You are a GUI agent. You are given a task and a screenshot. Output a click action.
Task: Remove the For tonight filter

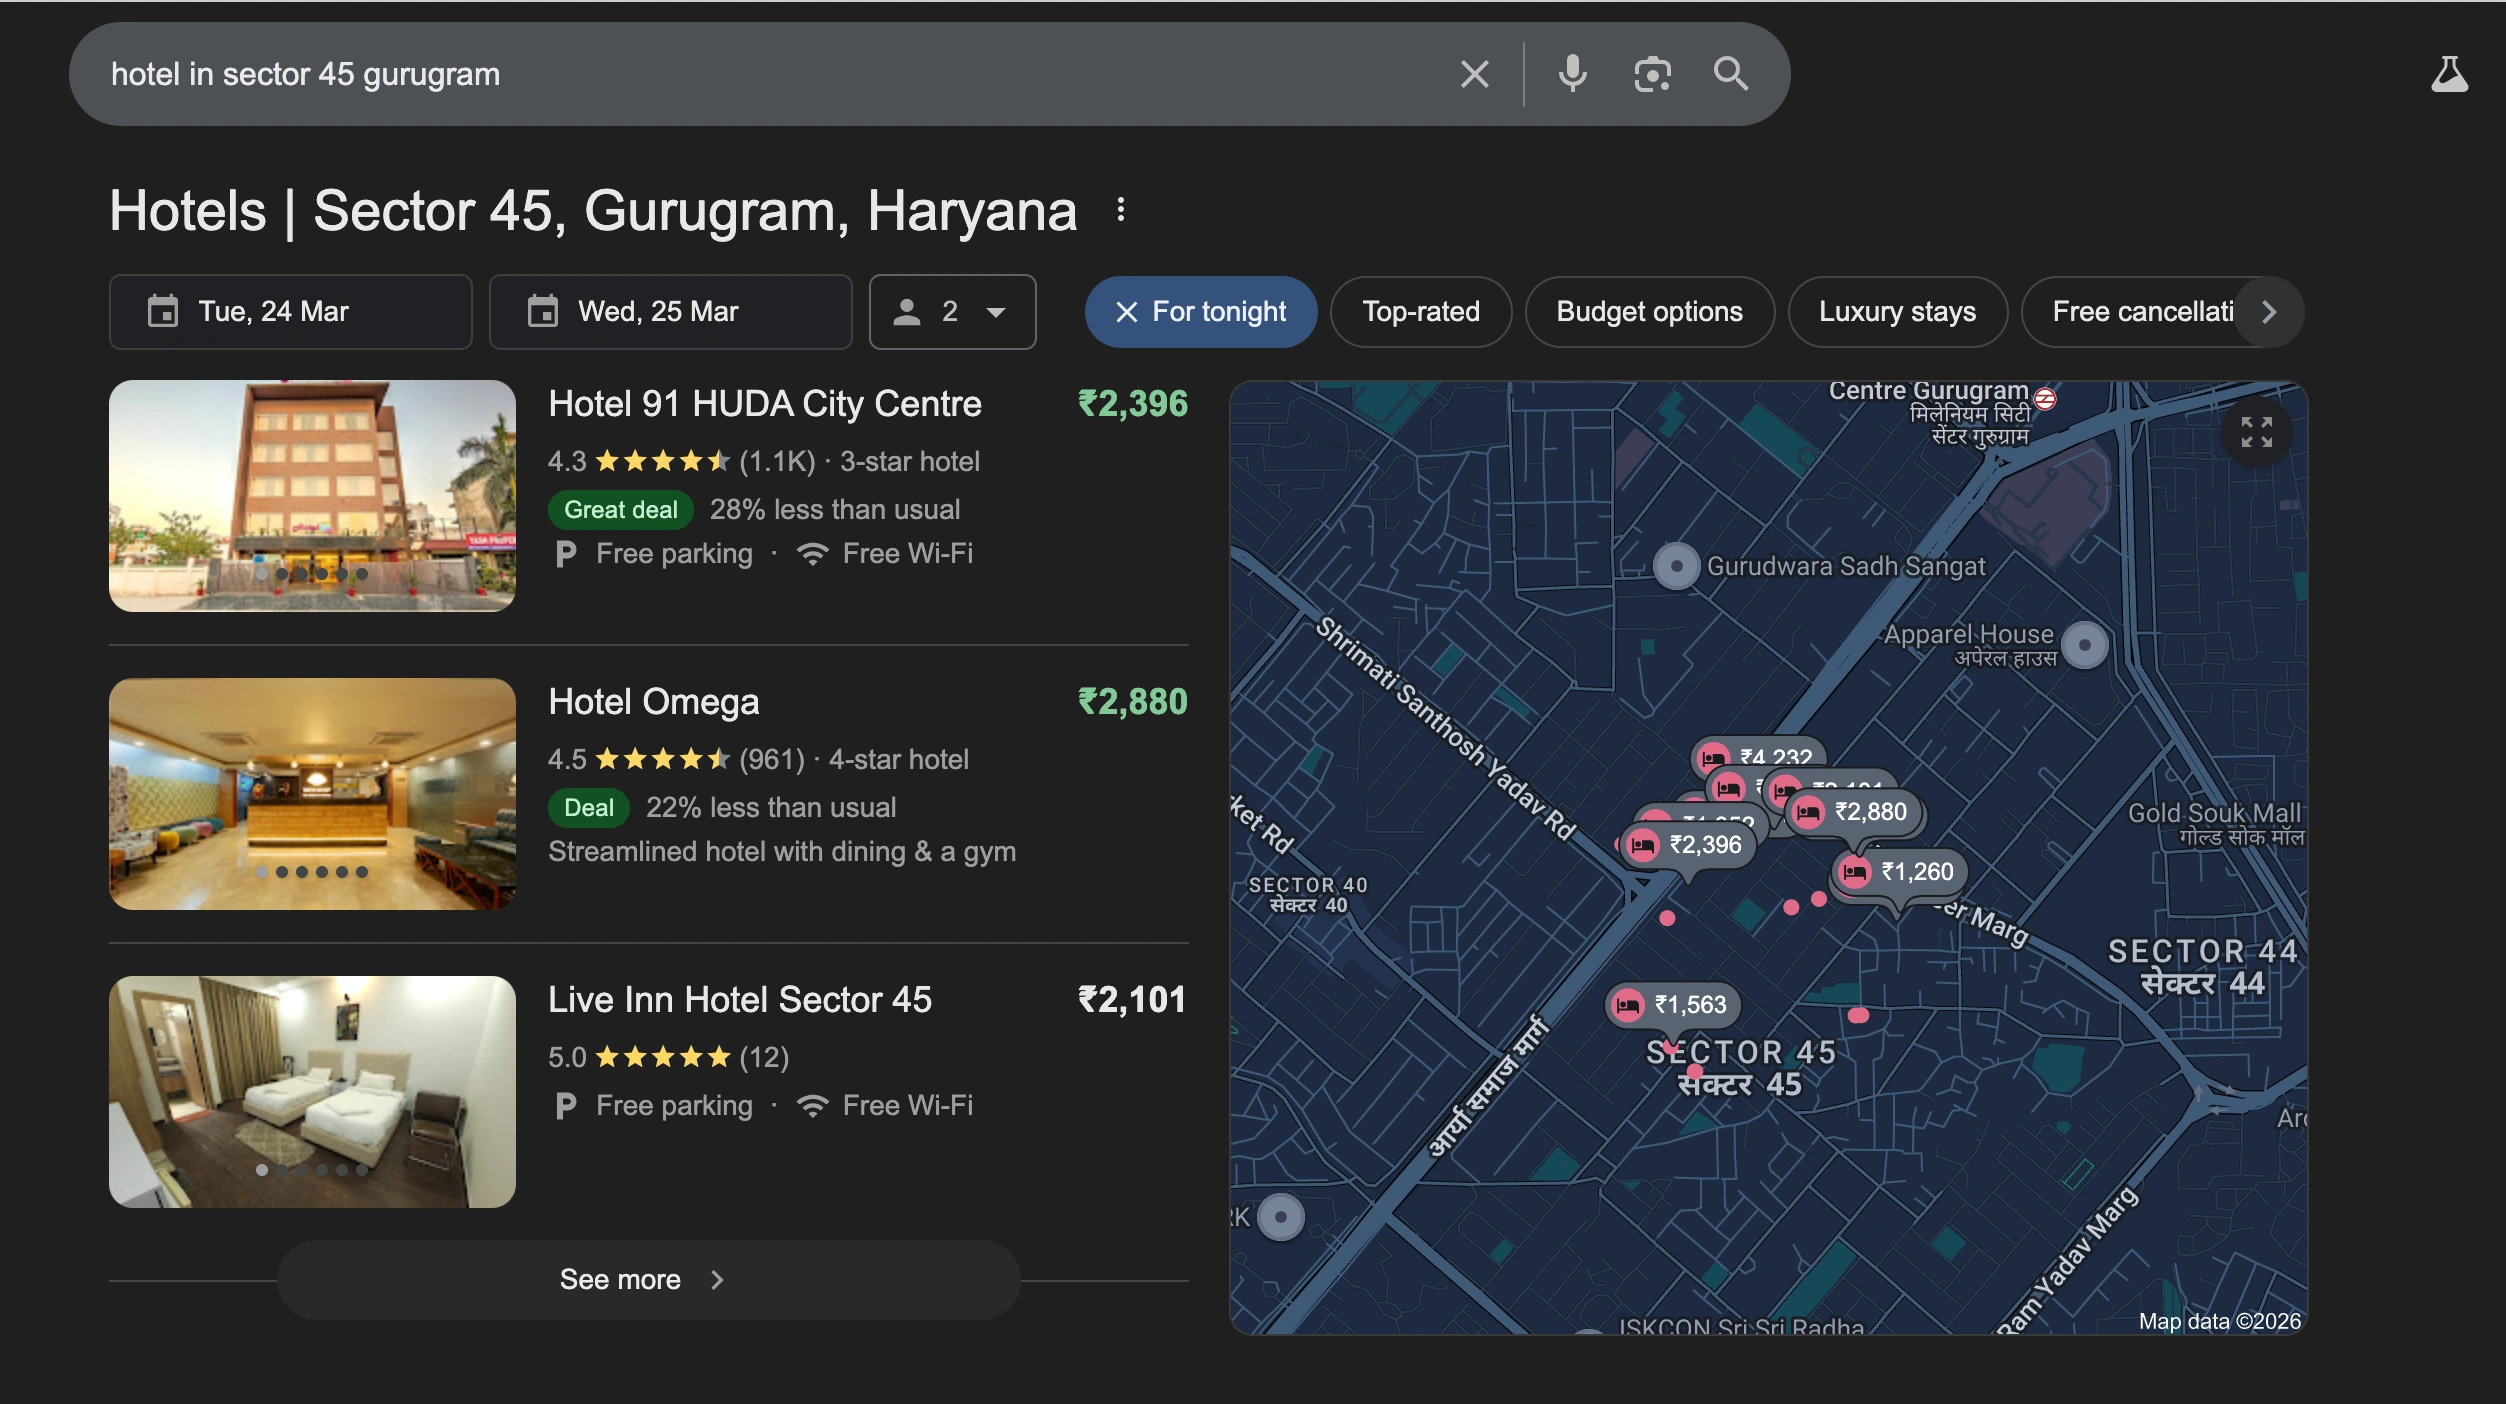click(1127, 312)
